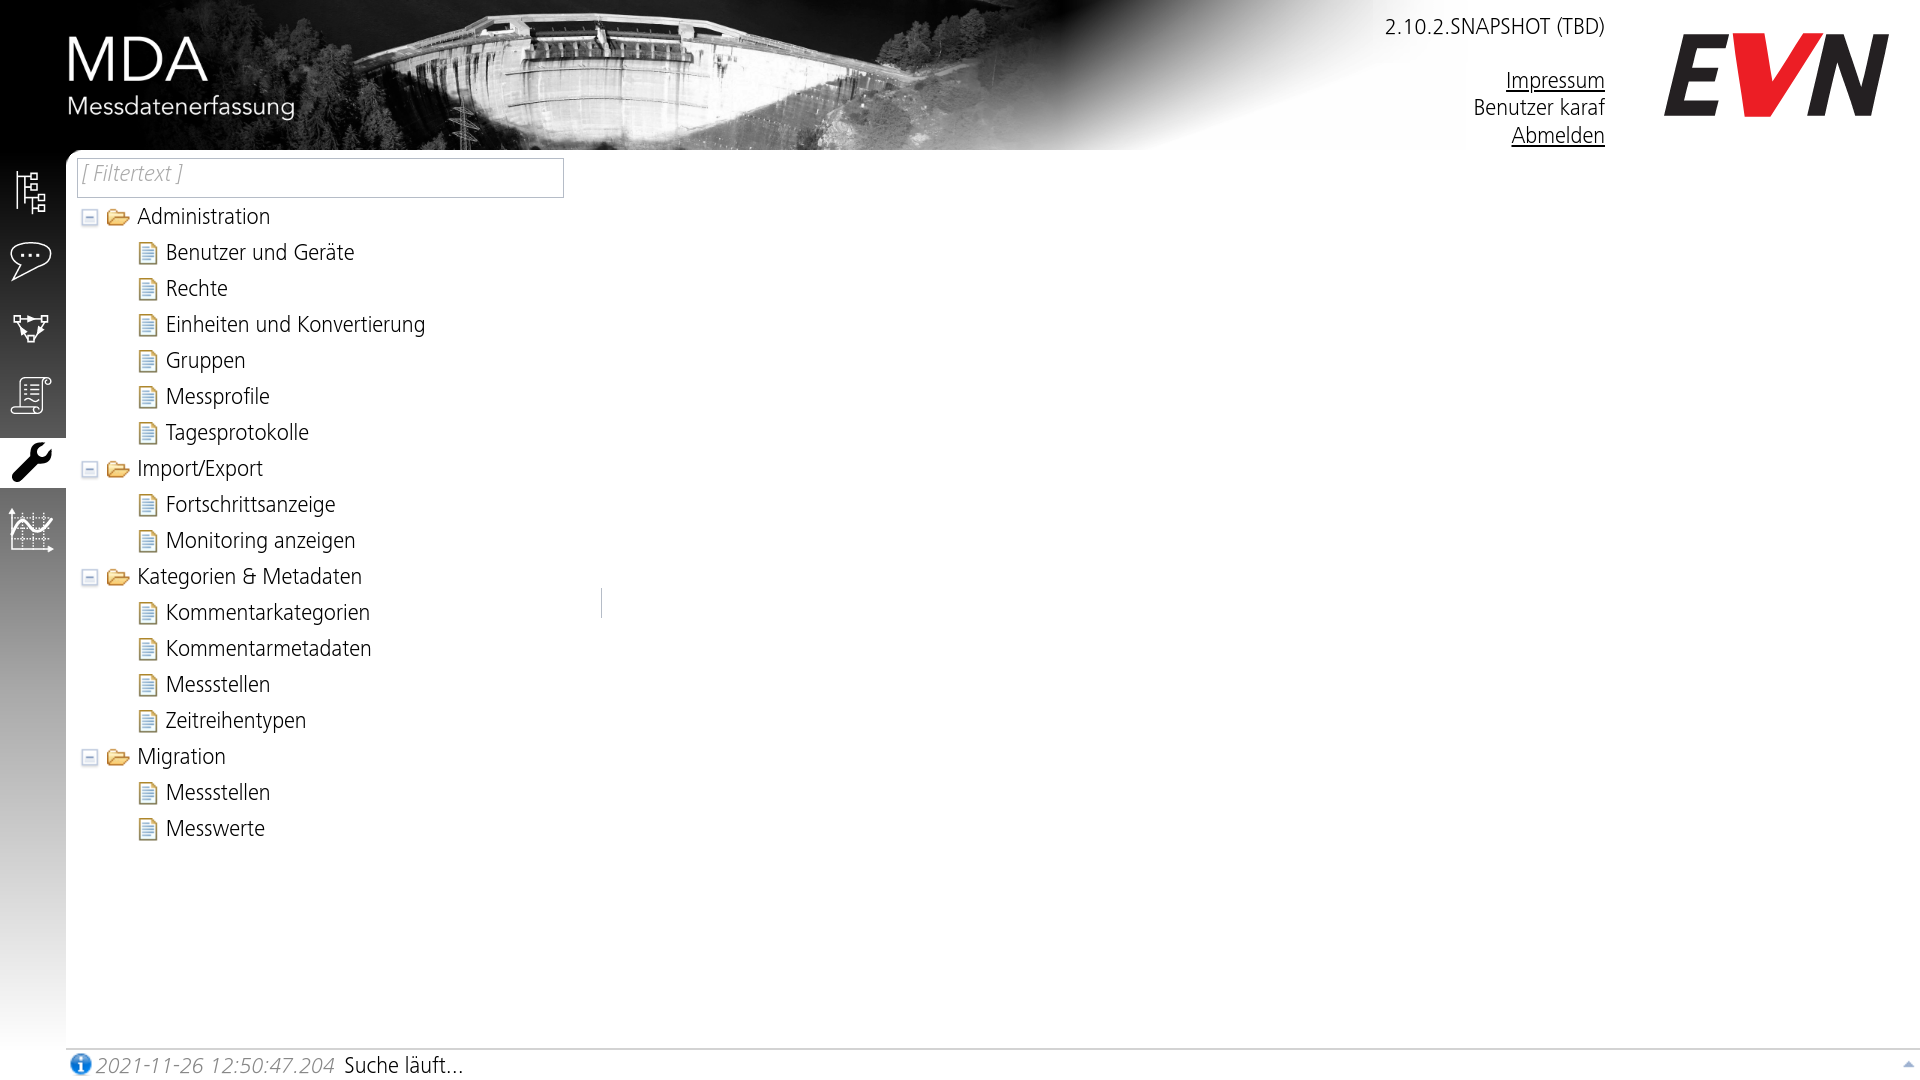Screen dimensions: 1920x1080
Task: Collapse the Import/Export folder
Action: coord(91,468)
